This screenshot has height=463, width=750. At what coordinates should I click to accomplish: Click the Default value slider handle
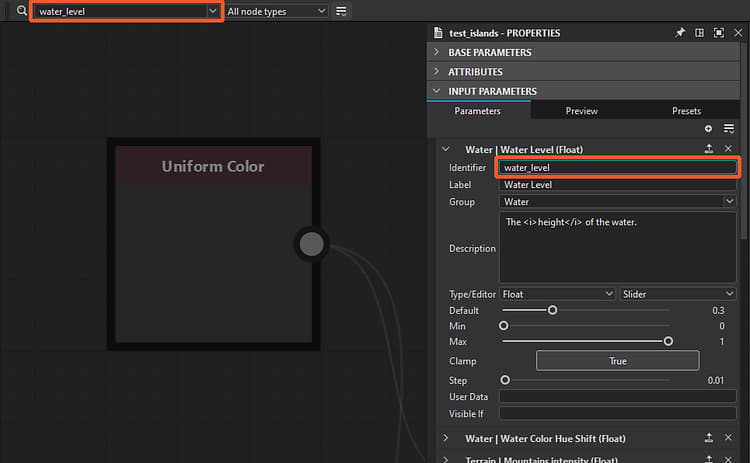[552, 310]
